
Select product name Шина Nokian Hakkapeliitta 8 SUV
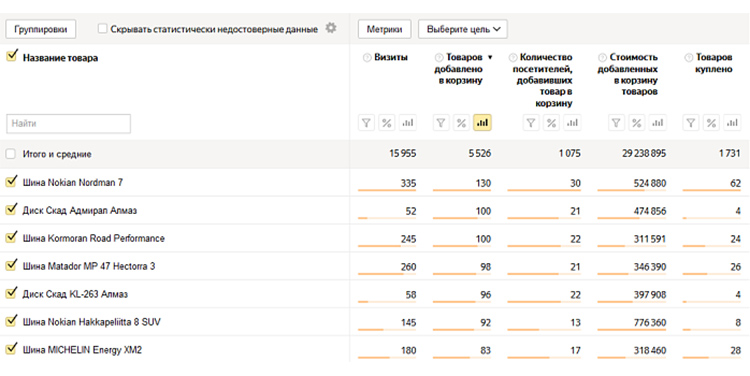[x=91, y=322]
